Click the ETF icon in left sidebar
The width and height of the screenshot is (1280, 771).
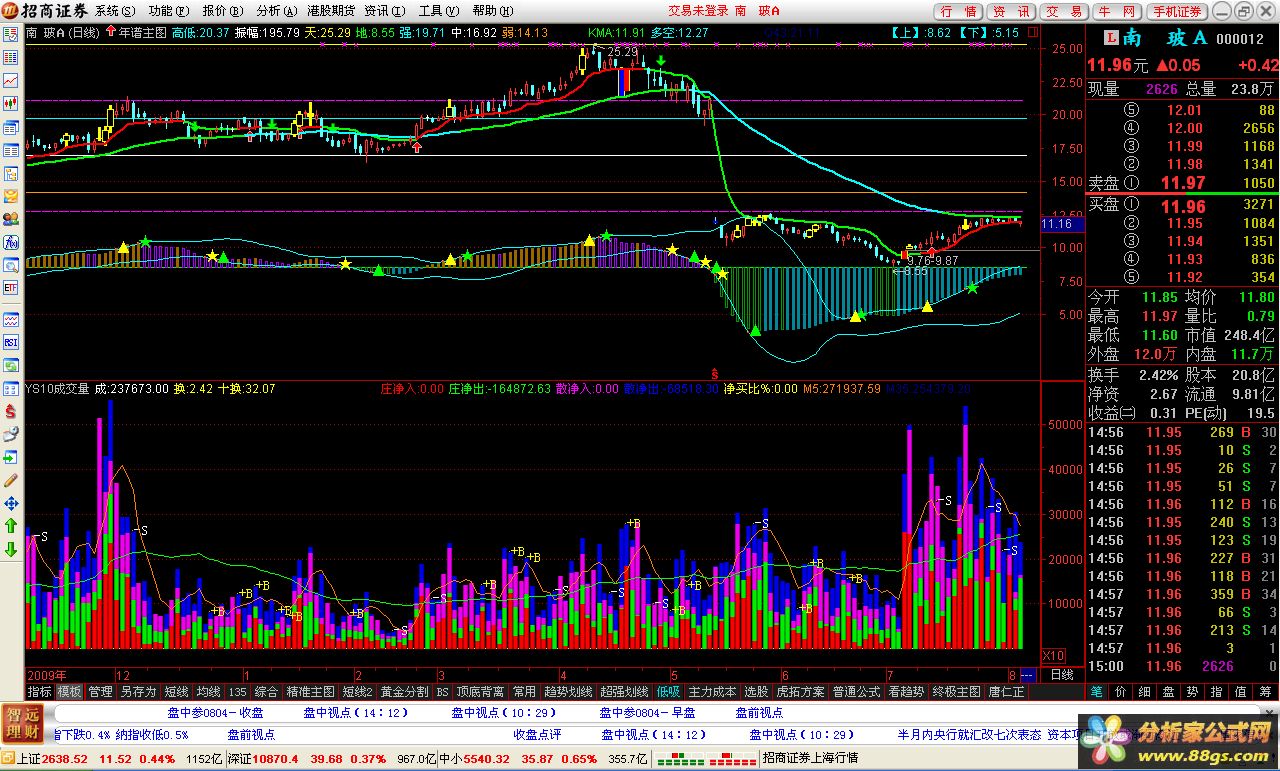pyautogui.click(x=12, y=289)
